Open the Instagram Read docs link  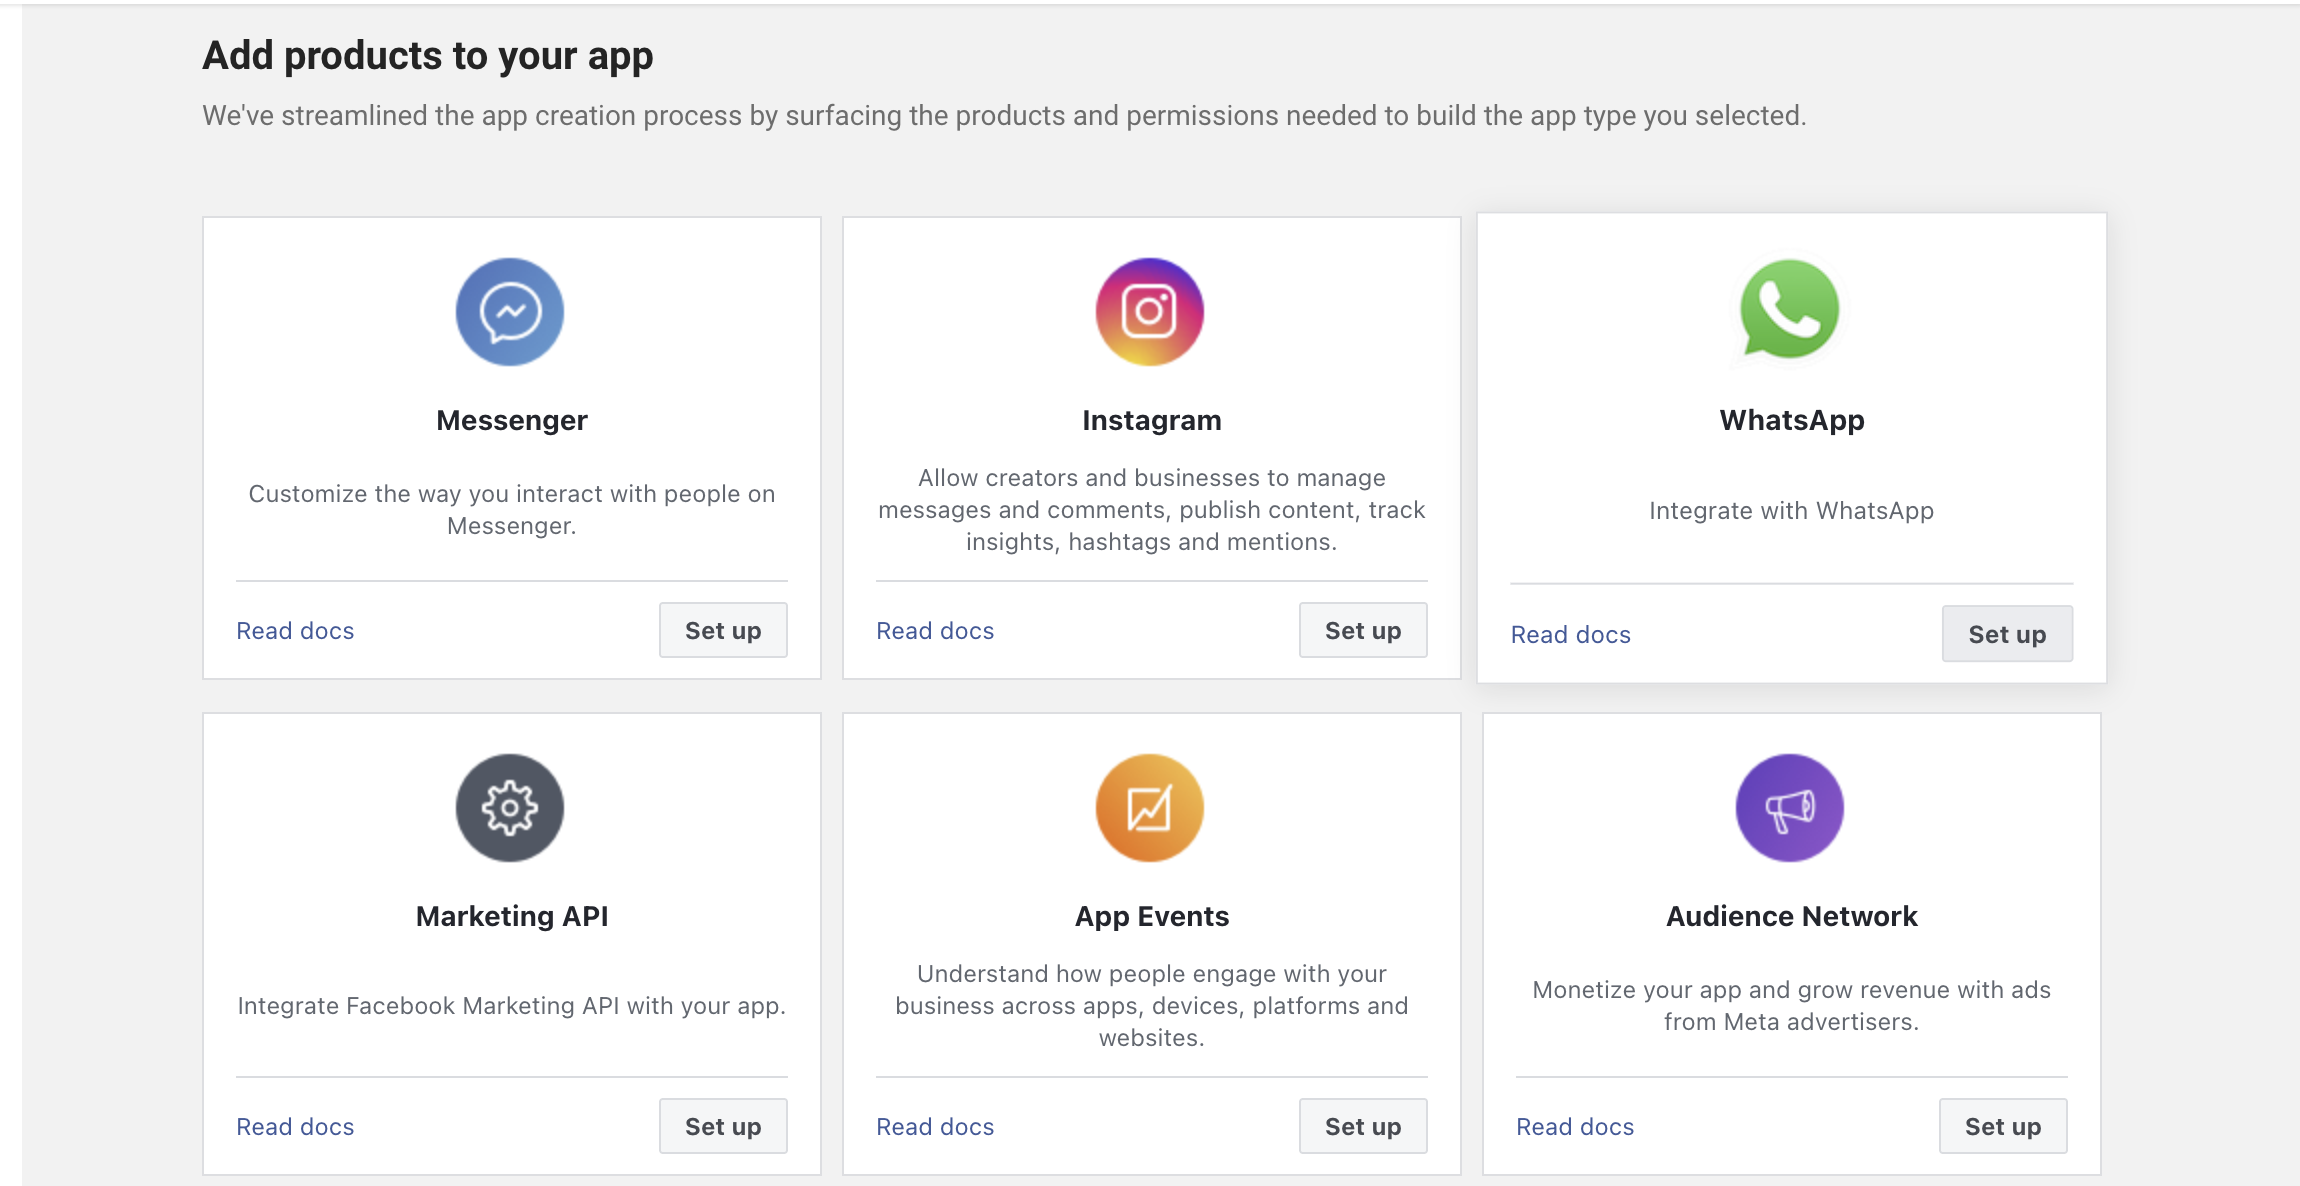[x=934, y=630]
